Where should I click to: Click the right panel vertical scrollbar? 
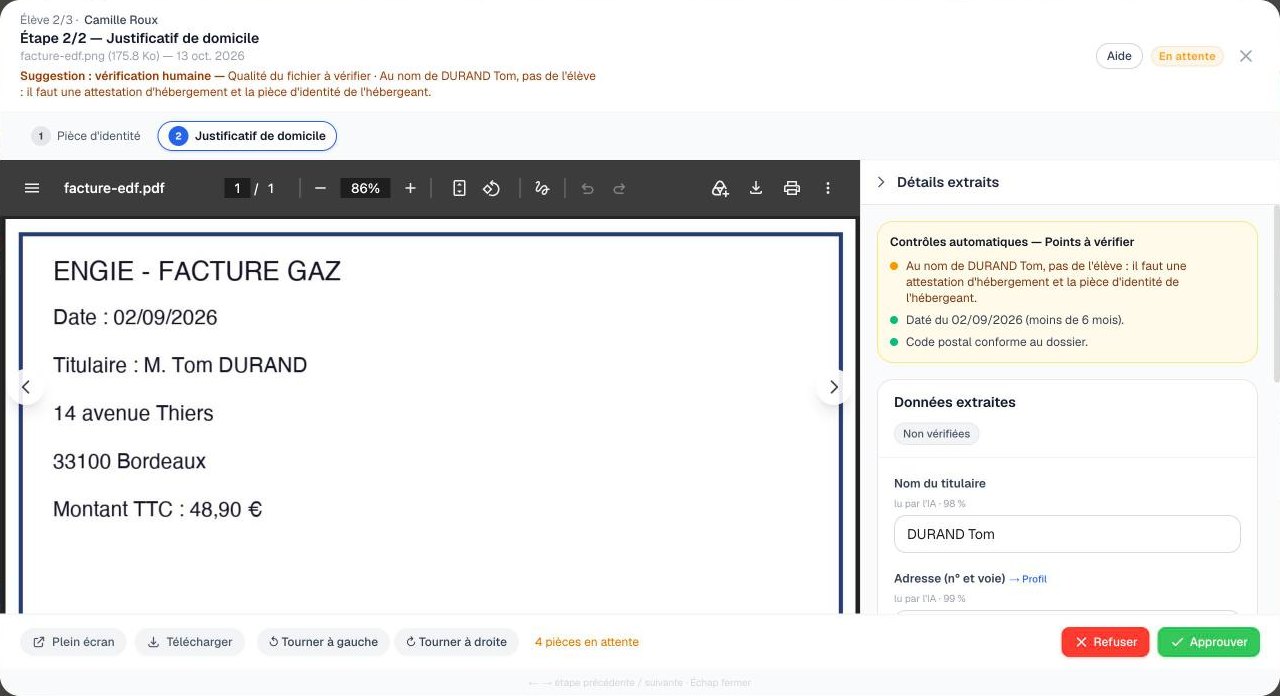[1275, 292]
